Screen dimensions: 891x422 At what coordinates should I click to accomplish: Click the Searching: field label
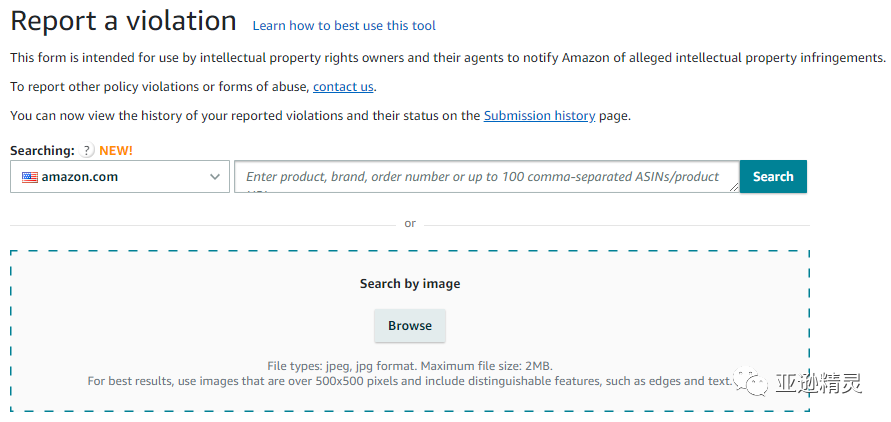43,151
